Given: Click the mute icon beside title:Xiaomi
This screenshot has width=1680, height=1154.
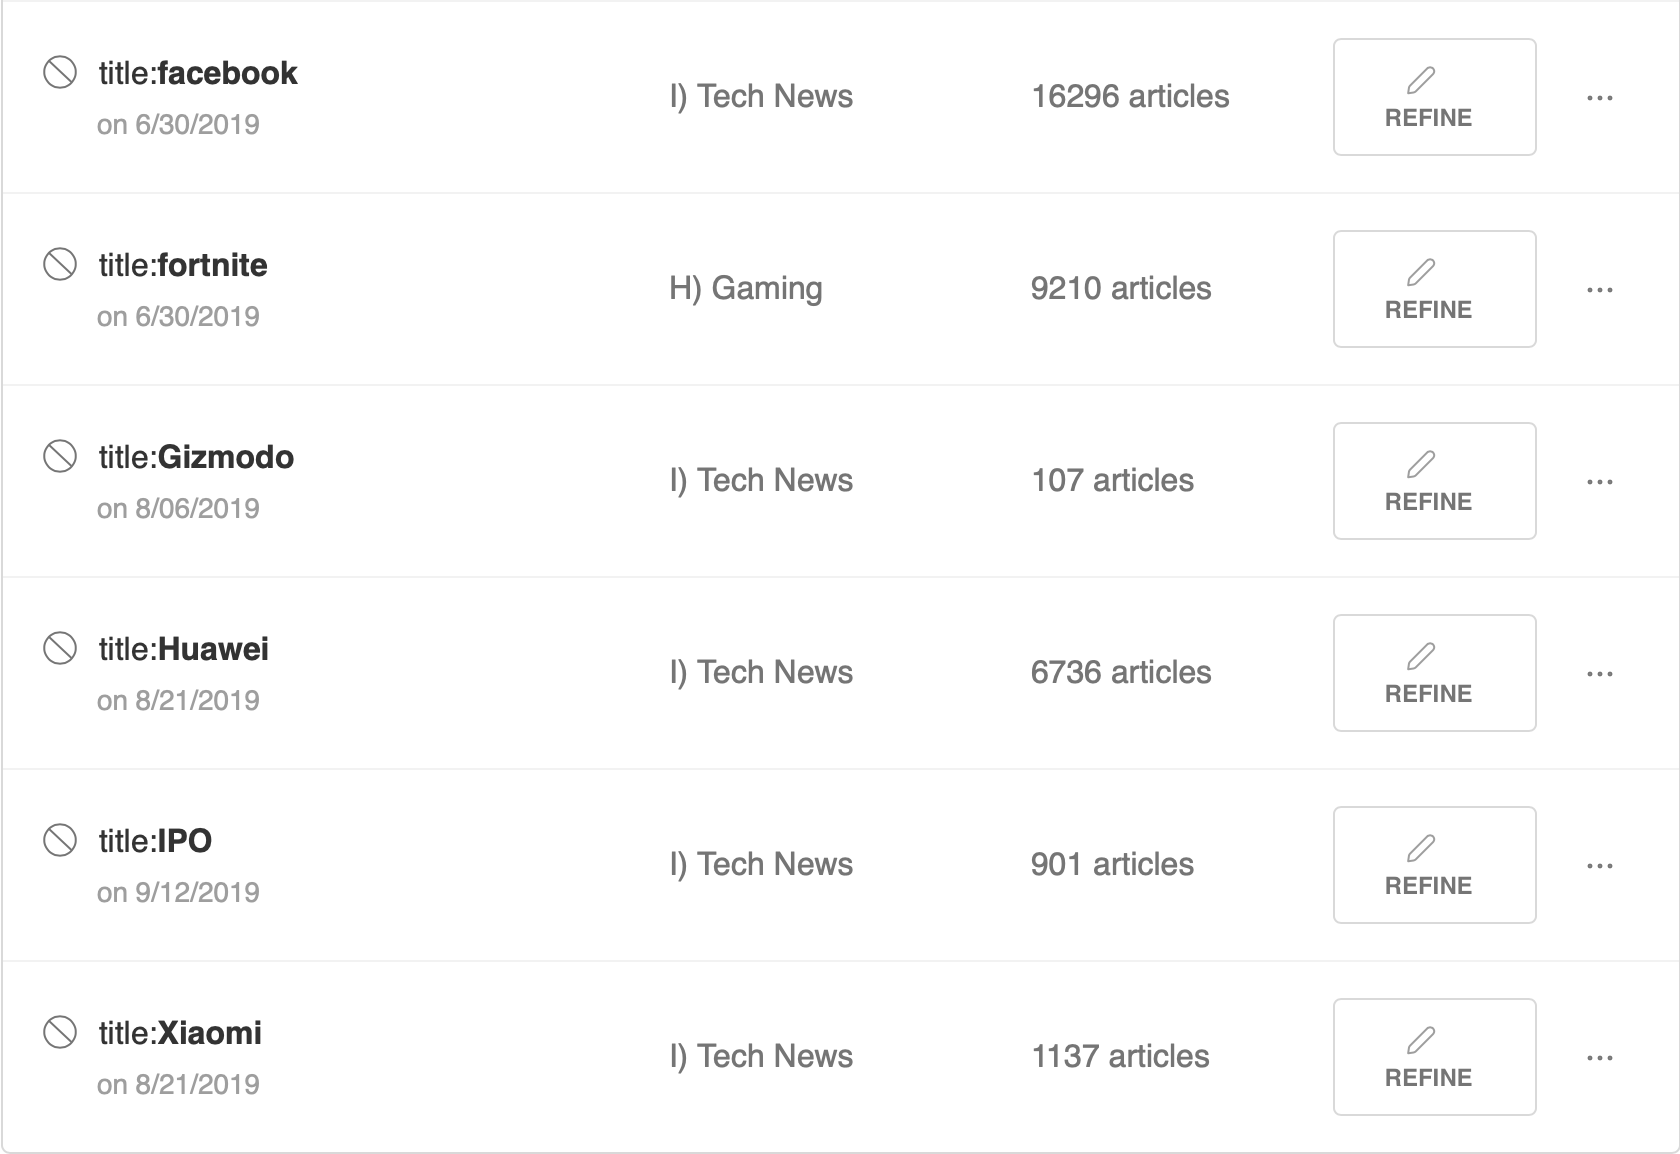Looking at the screenshot, I should point(60,1033).
